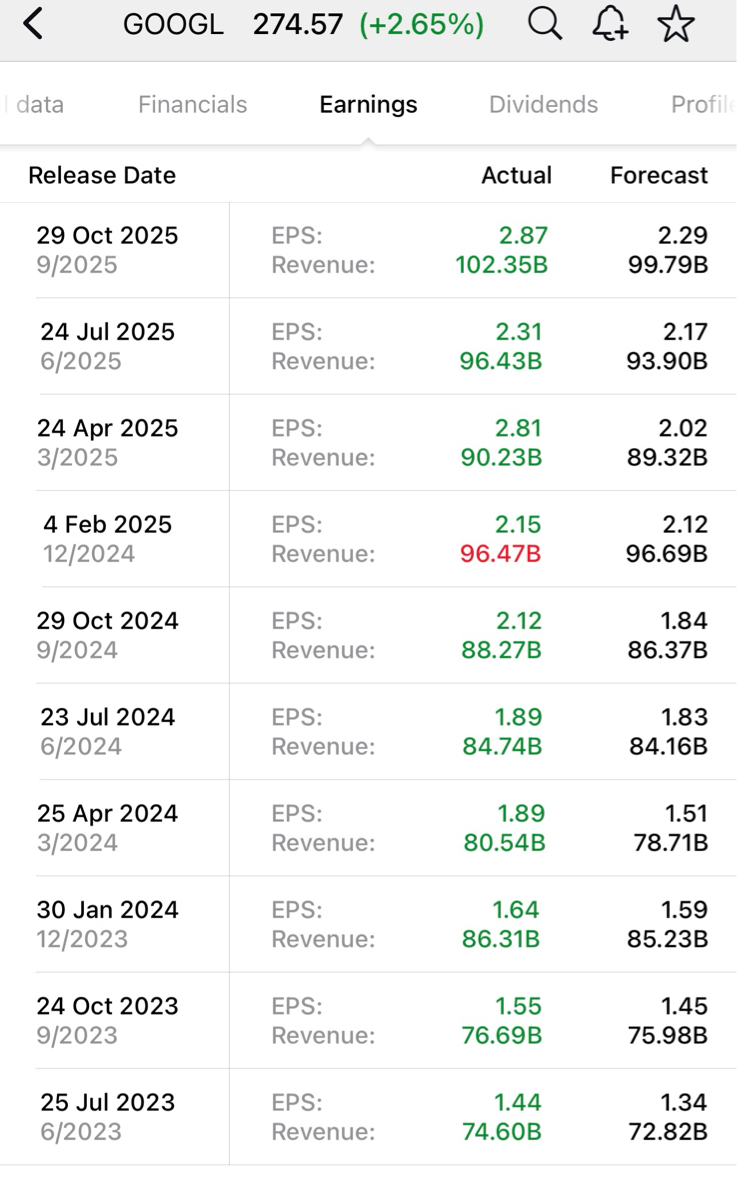The width and height of the screenshot is (737, 1200).
Task: Add a price alert with the bell icon
Action: click(x=610, y=24)
